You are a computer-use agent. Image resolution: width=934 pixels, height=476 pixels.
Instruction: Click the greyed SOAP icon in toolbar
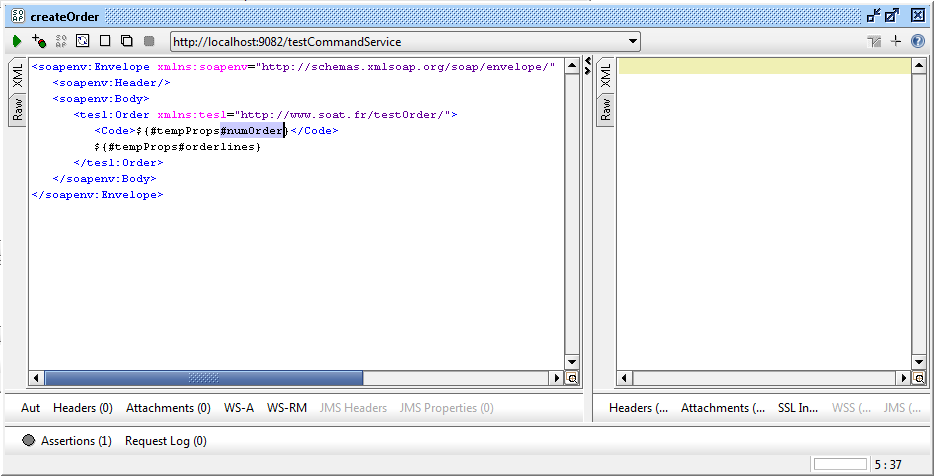(61, 41)
